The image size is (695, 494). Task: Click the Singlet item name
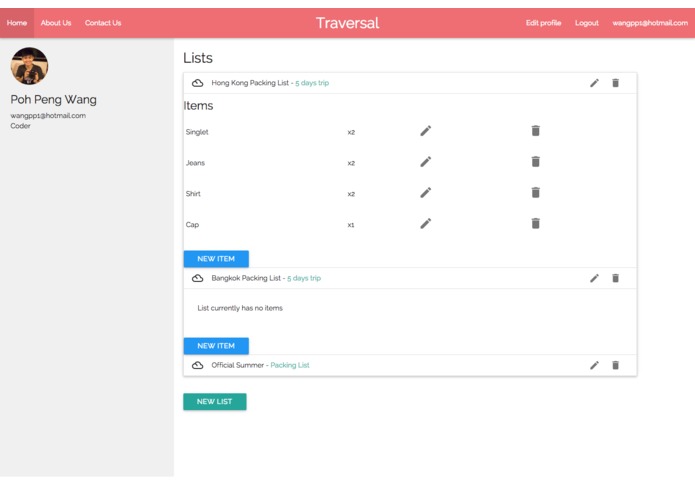point(197,132)
